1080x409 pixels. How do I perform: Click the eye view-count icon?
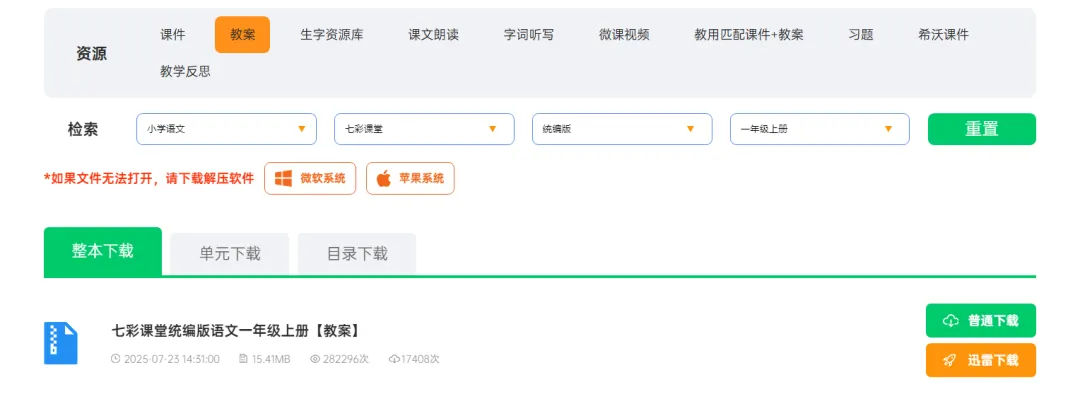tap(315, 359)
